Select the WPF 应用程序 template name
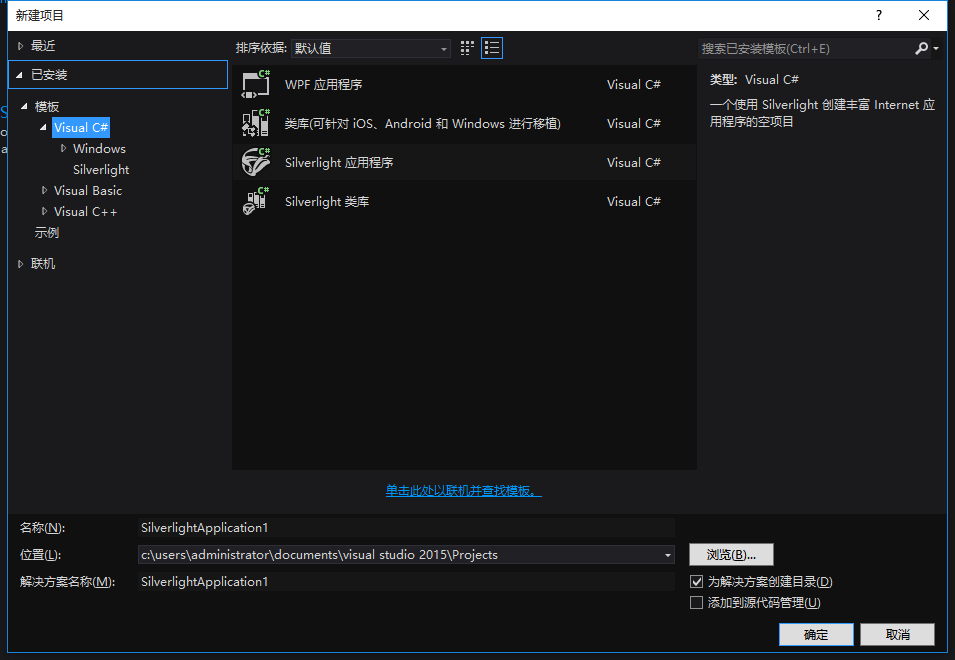955x660 pixels. click(323, 85)
